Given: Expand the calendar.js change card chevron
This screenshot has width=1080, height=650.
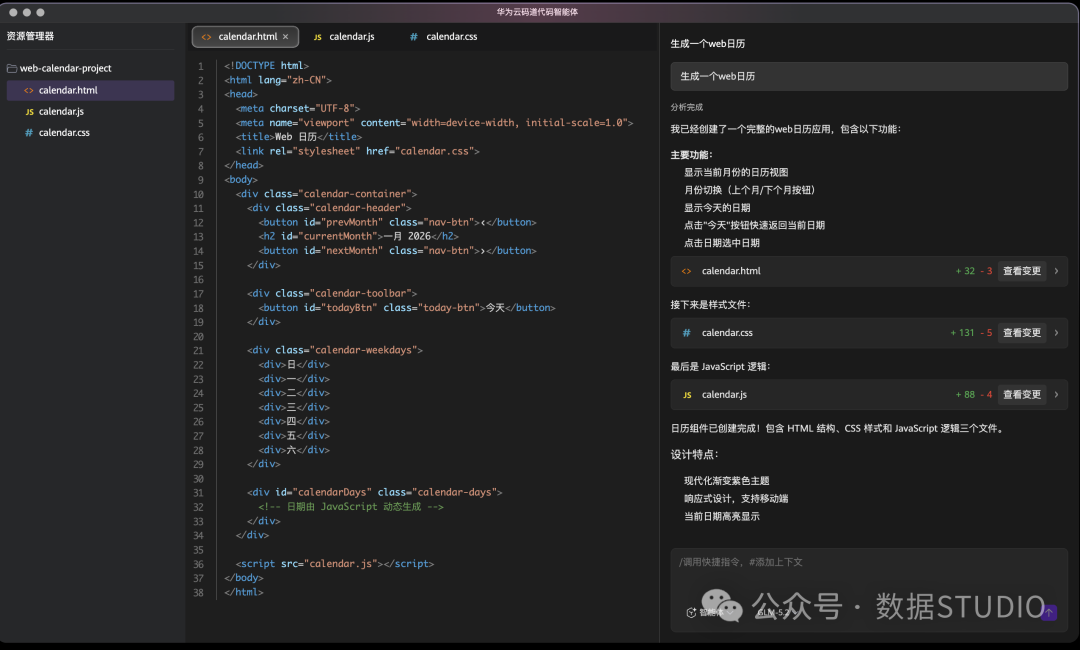Looking at the screenshot, I should (x=1057, y=395).
